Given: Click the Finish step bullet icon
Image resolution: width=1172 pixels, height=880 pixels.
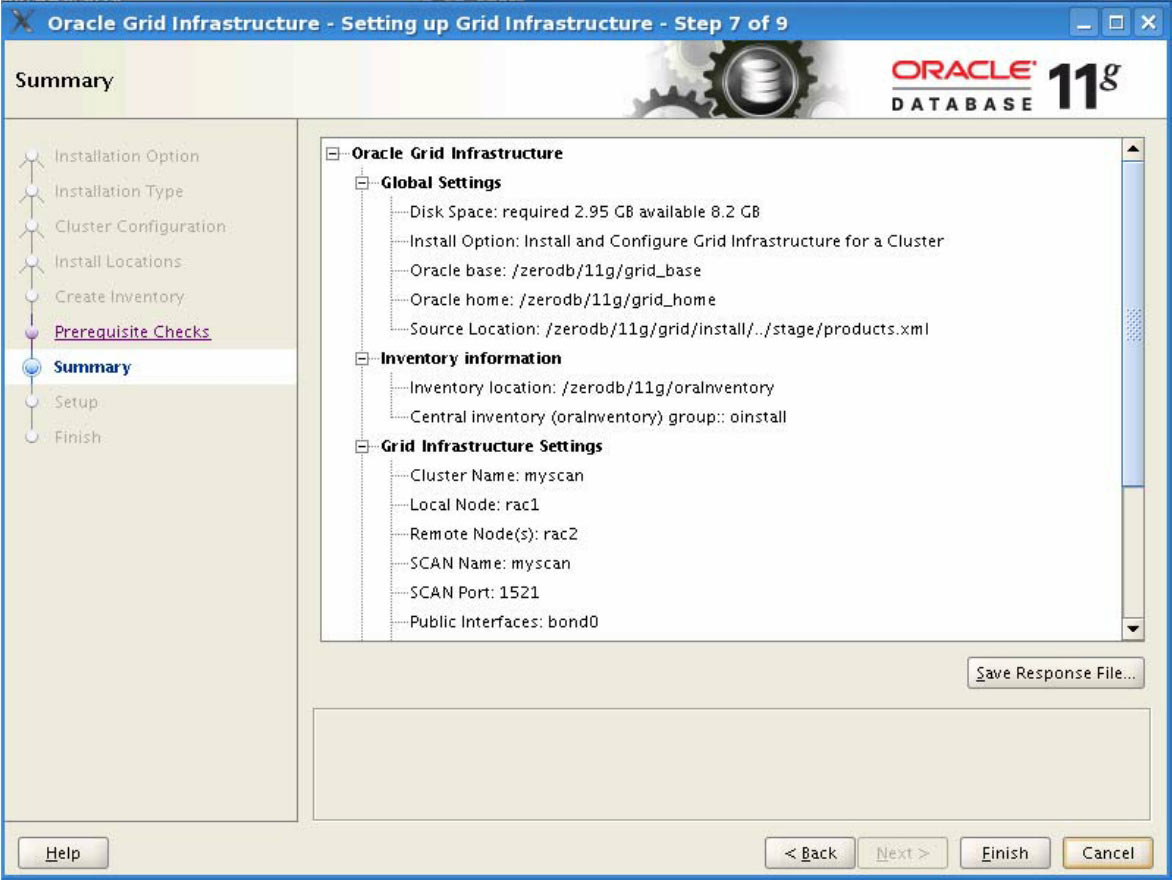Looking at the screenshot, I should pos(32,438).
